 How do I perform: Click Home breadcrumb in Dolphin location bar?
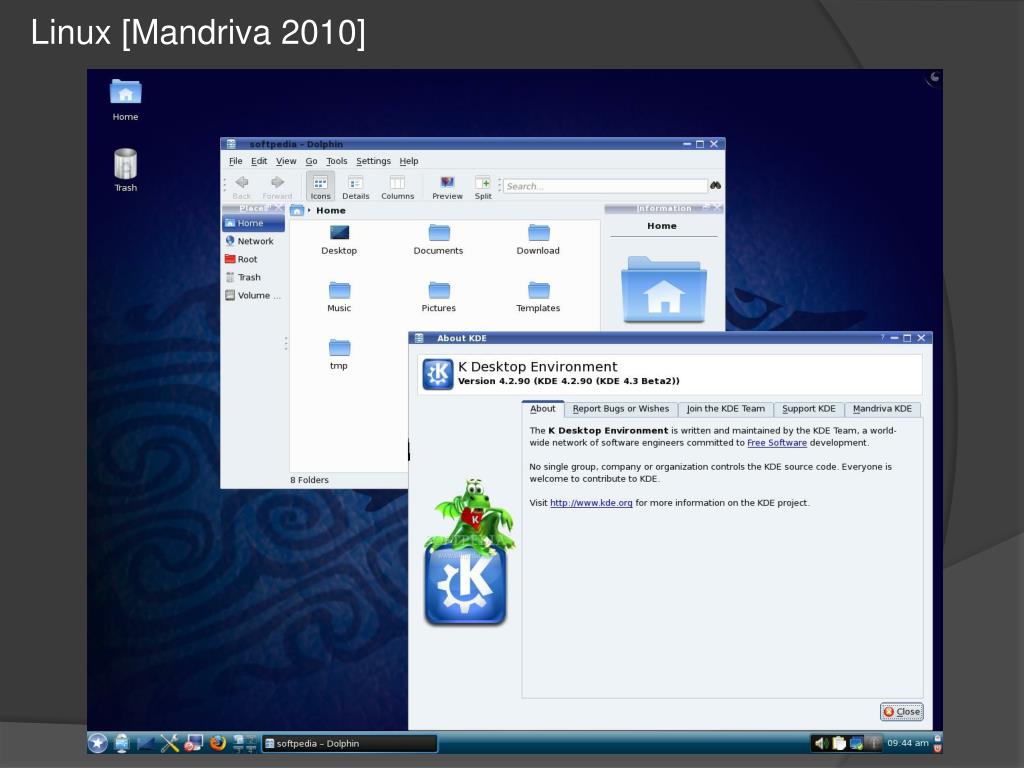pyautogui.click(x=331, y=210)
